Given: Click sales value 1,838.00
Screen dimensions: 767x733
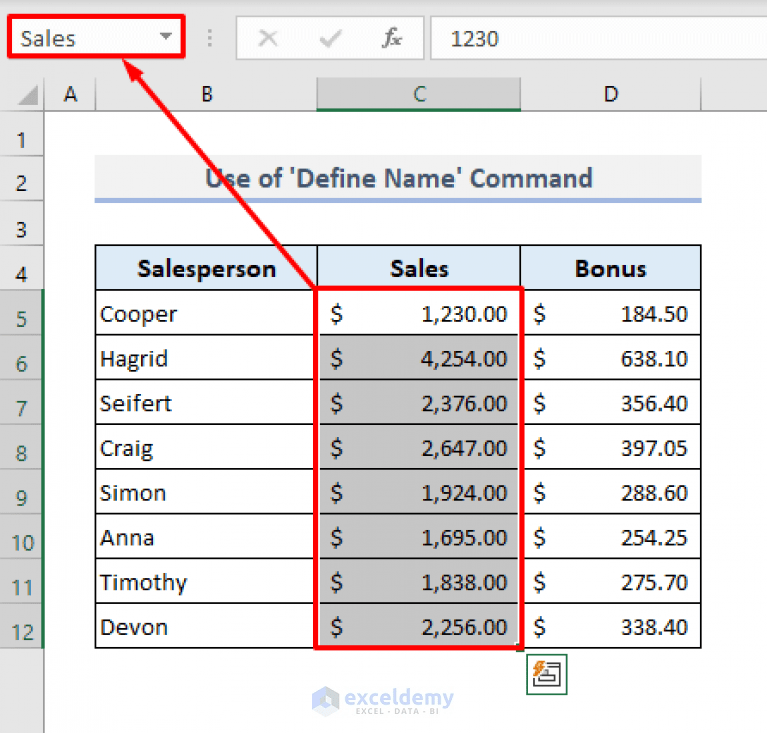Looking at the screenshot, I should click(419, 581).
